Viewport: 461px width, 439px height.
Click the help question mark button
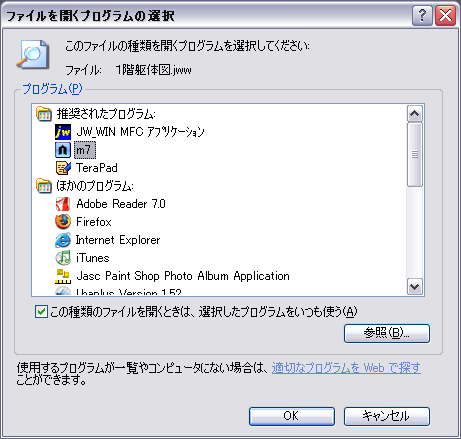[x=422, y=15]
